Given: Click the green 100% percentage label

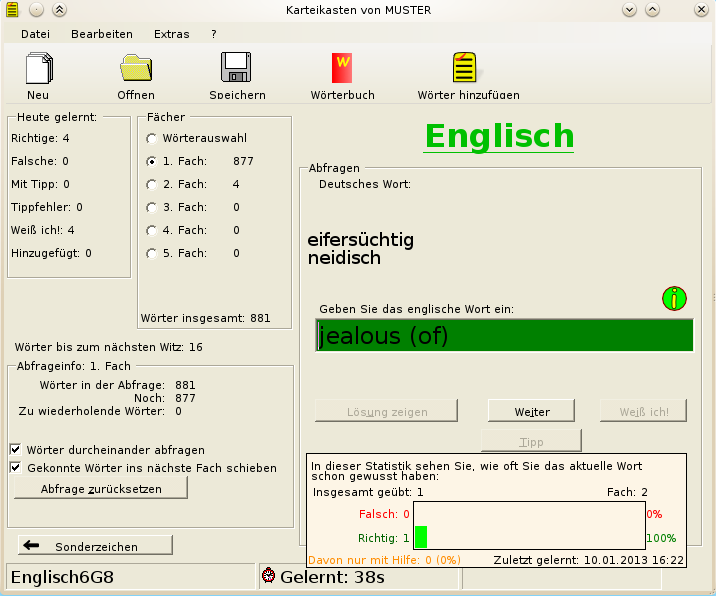Looking at the screenshot, I should [x=661, y=538].
